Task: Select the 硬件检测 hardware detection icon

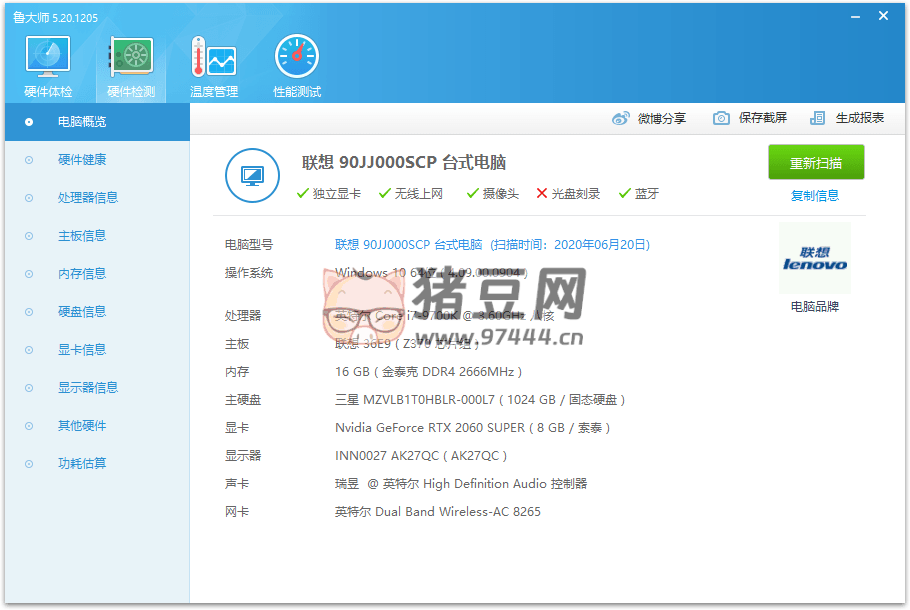Action: coord(131,64)
